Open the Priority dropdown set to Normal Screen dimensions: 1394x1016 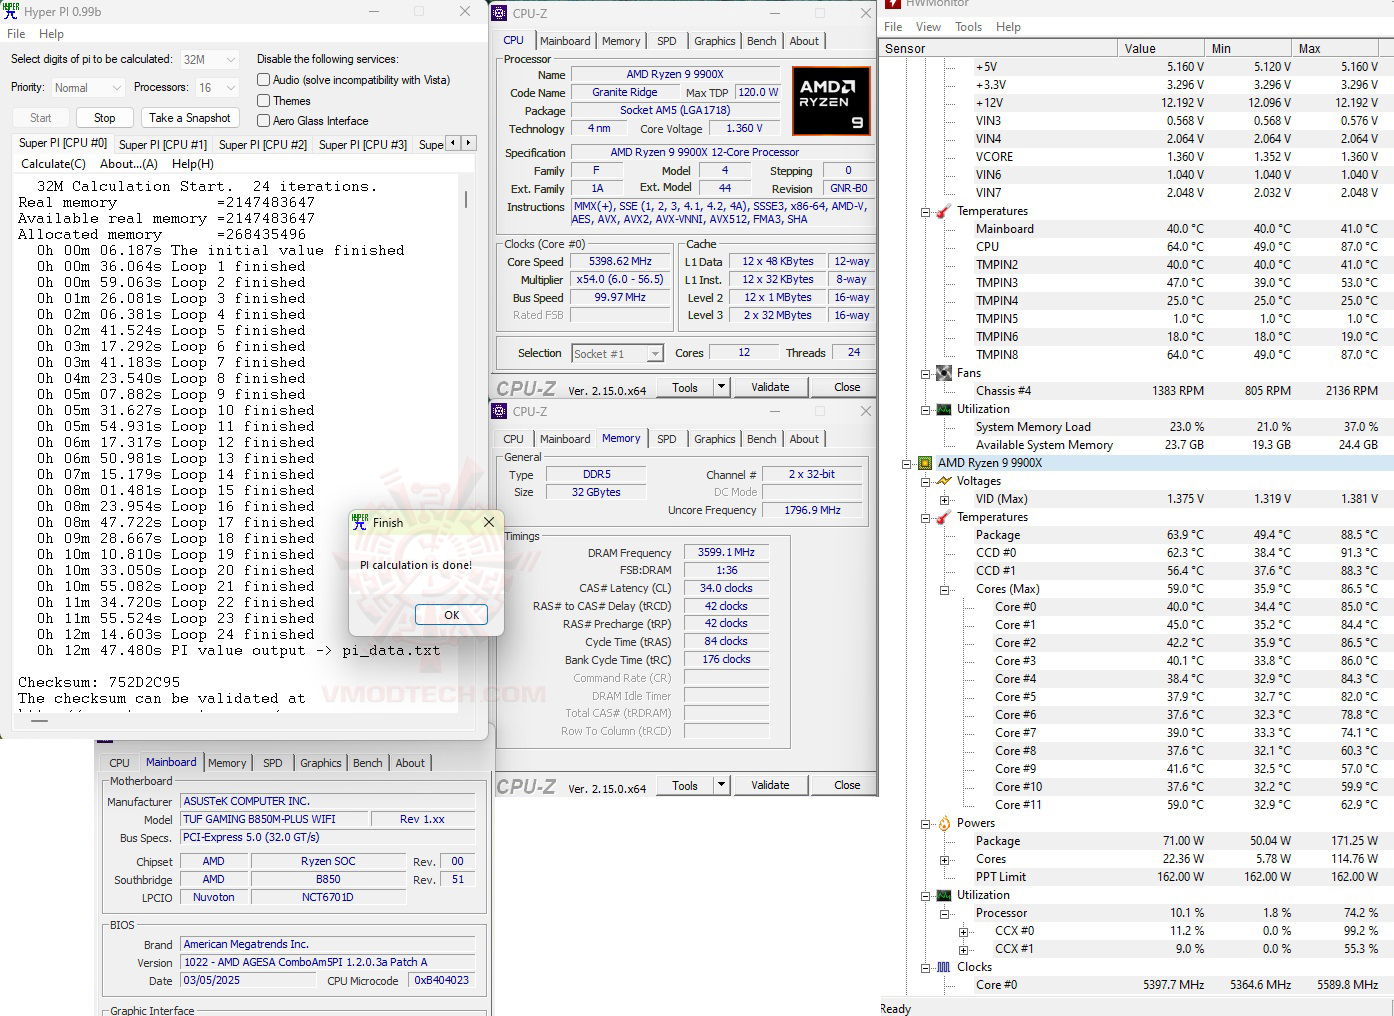(87, 88)
